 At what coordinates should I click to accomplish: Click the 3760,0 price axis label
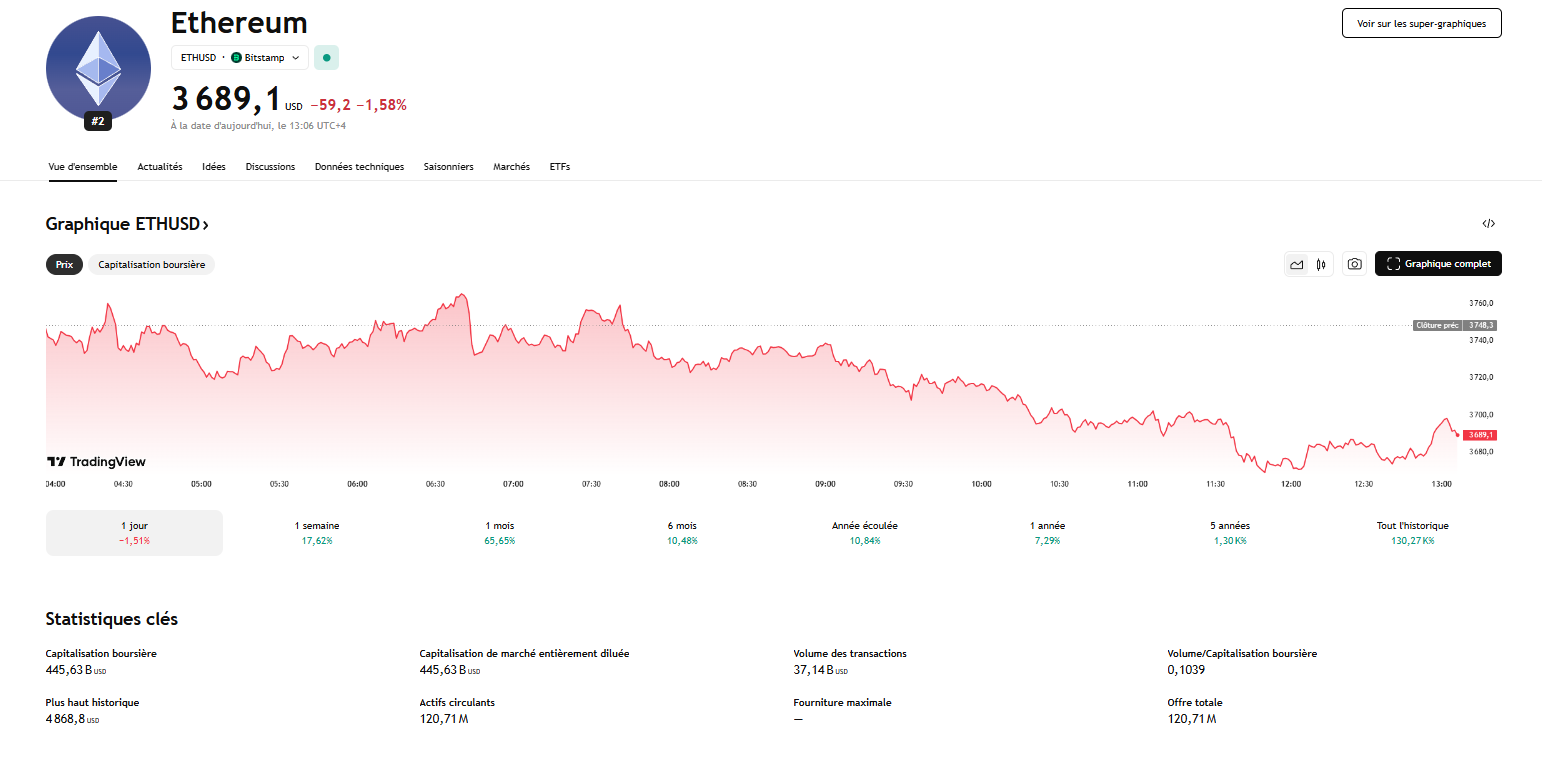(1481, 303)
